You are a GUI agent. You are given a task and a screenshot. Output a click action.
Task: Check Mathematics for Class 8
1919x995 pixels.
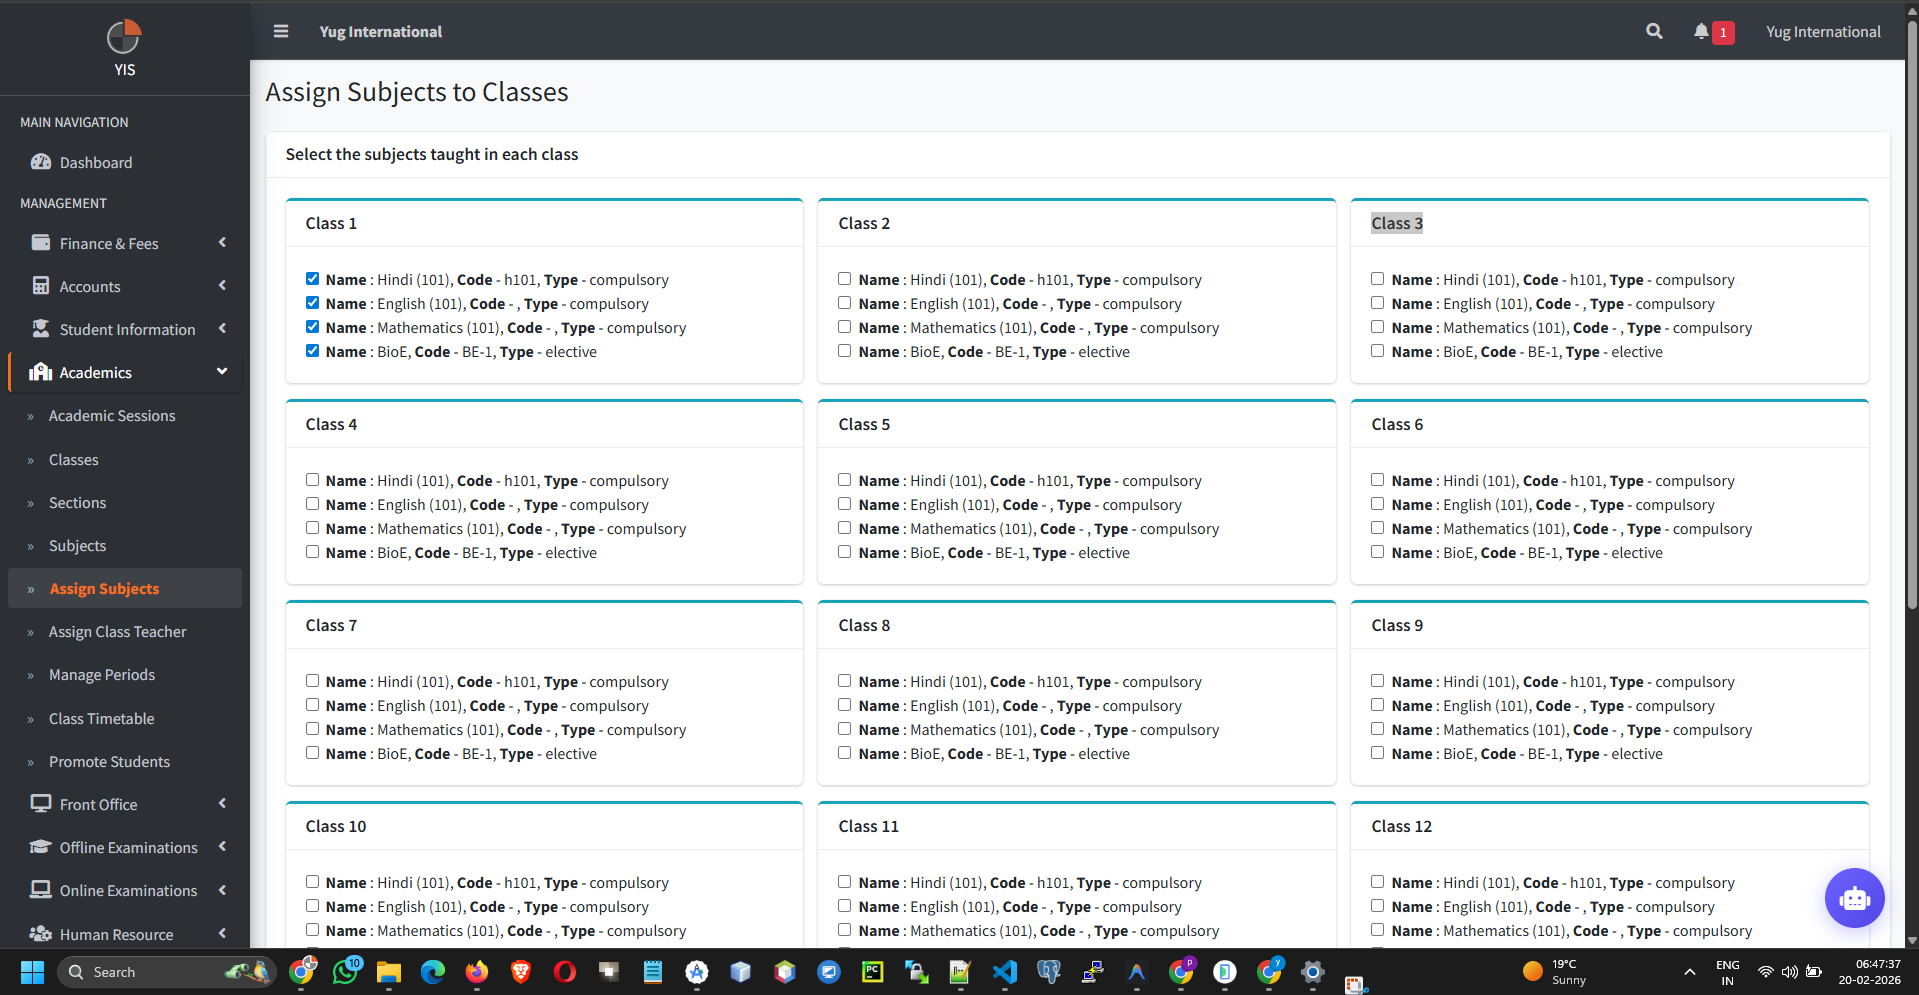tap(844, 728)
